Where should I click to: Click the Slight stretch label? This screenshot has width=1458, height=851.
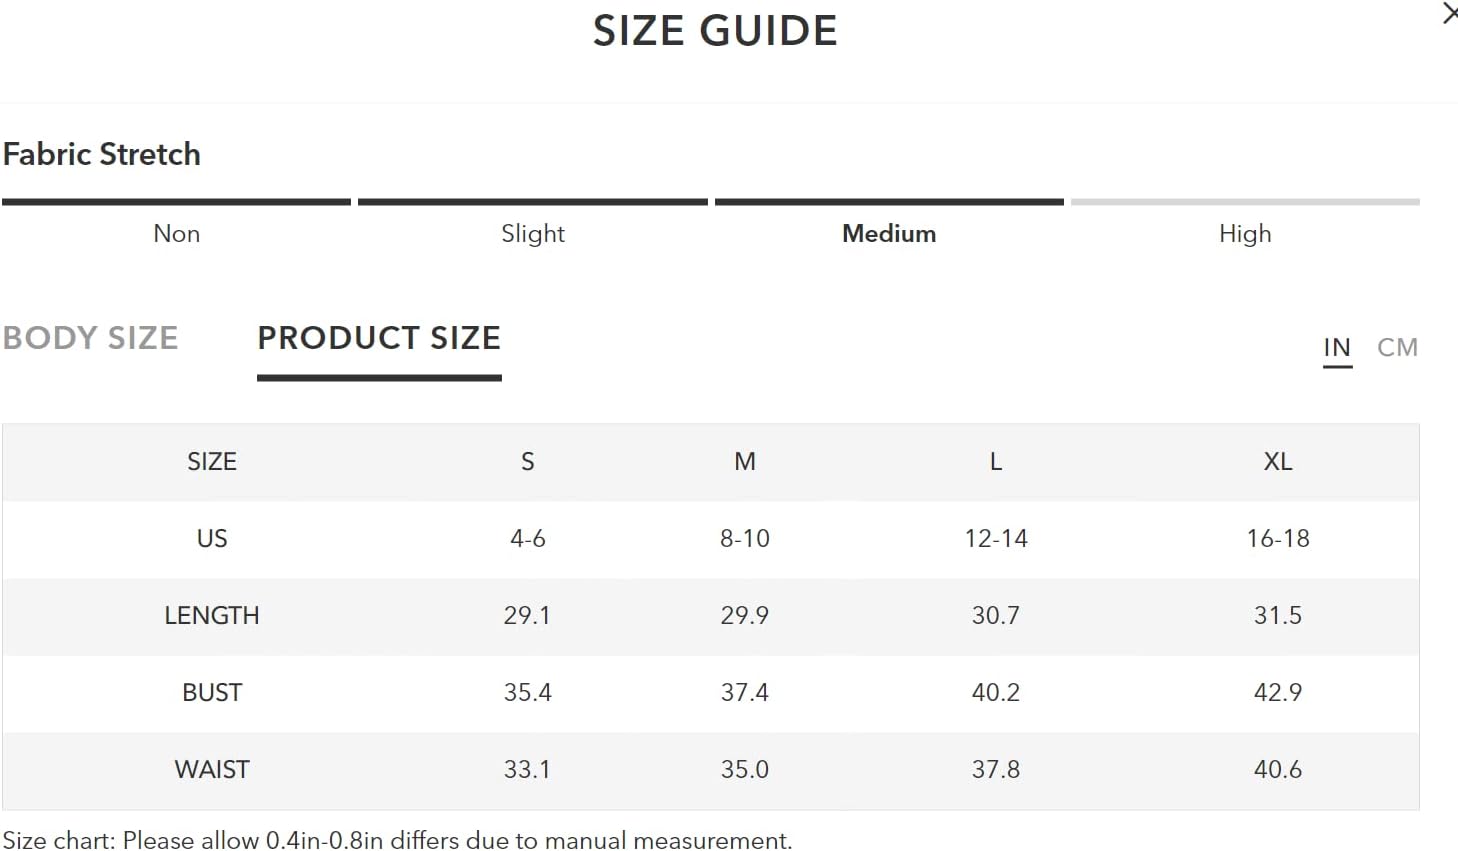pos(533,233)
